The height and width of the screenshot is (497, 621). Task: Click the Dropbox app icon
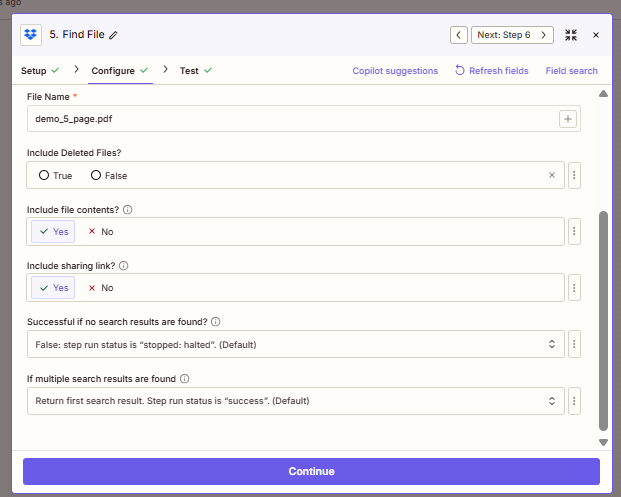pyautogui.click(x=30, y=35)
